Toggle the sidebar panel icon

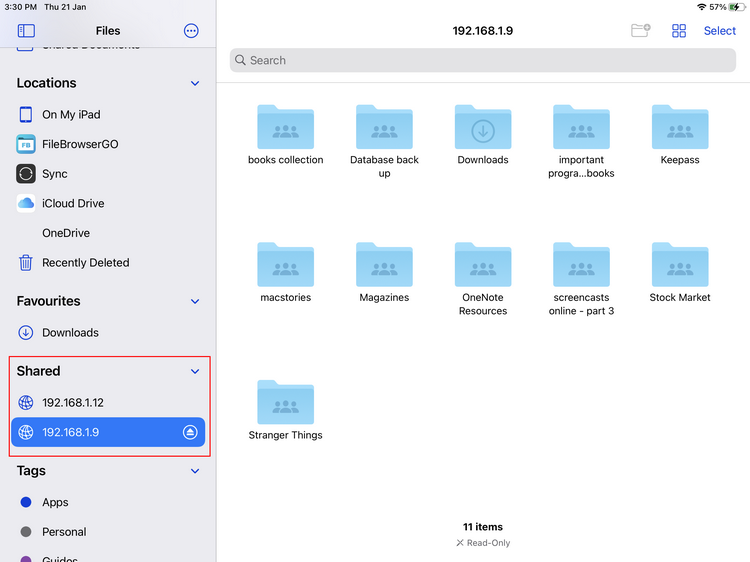26,31
